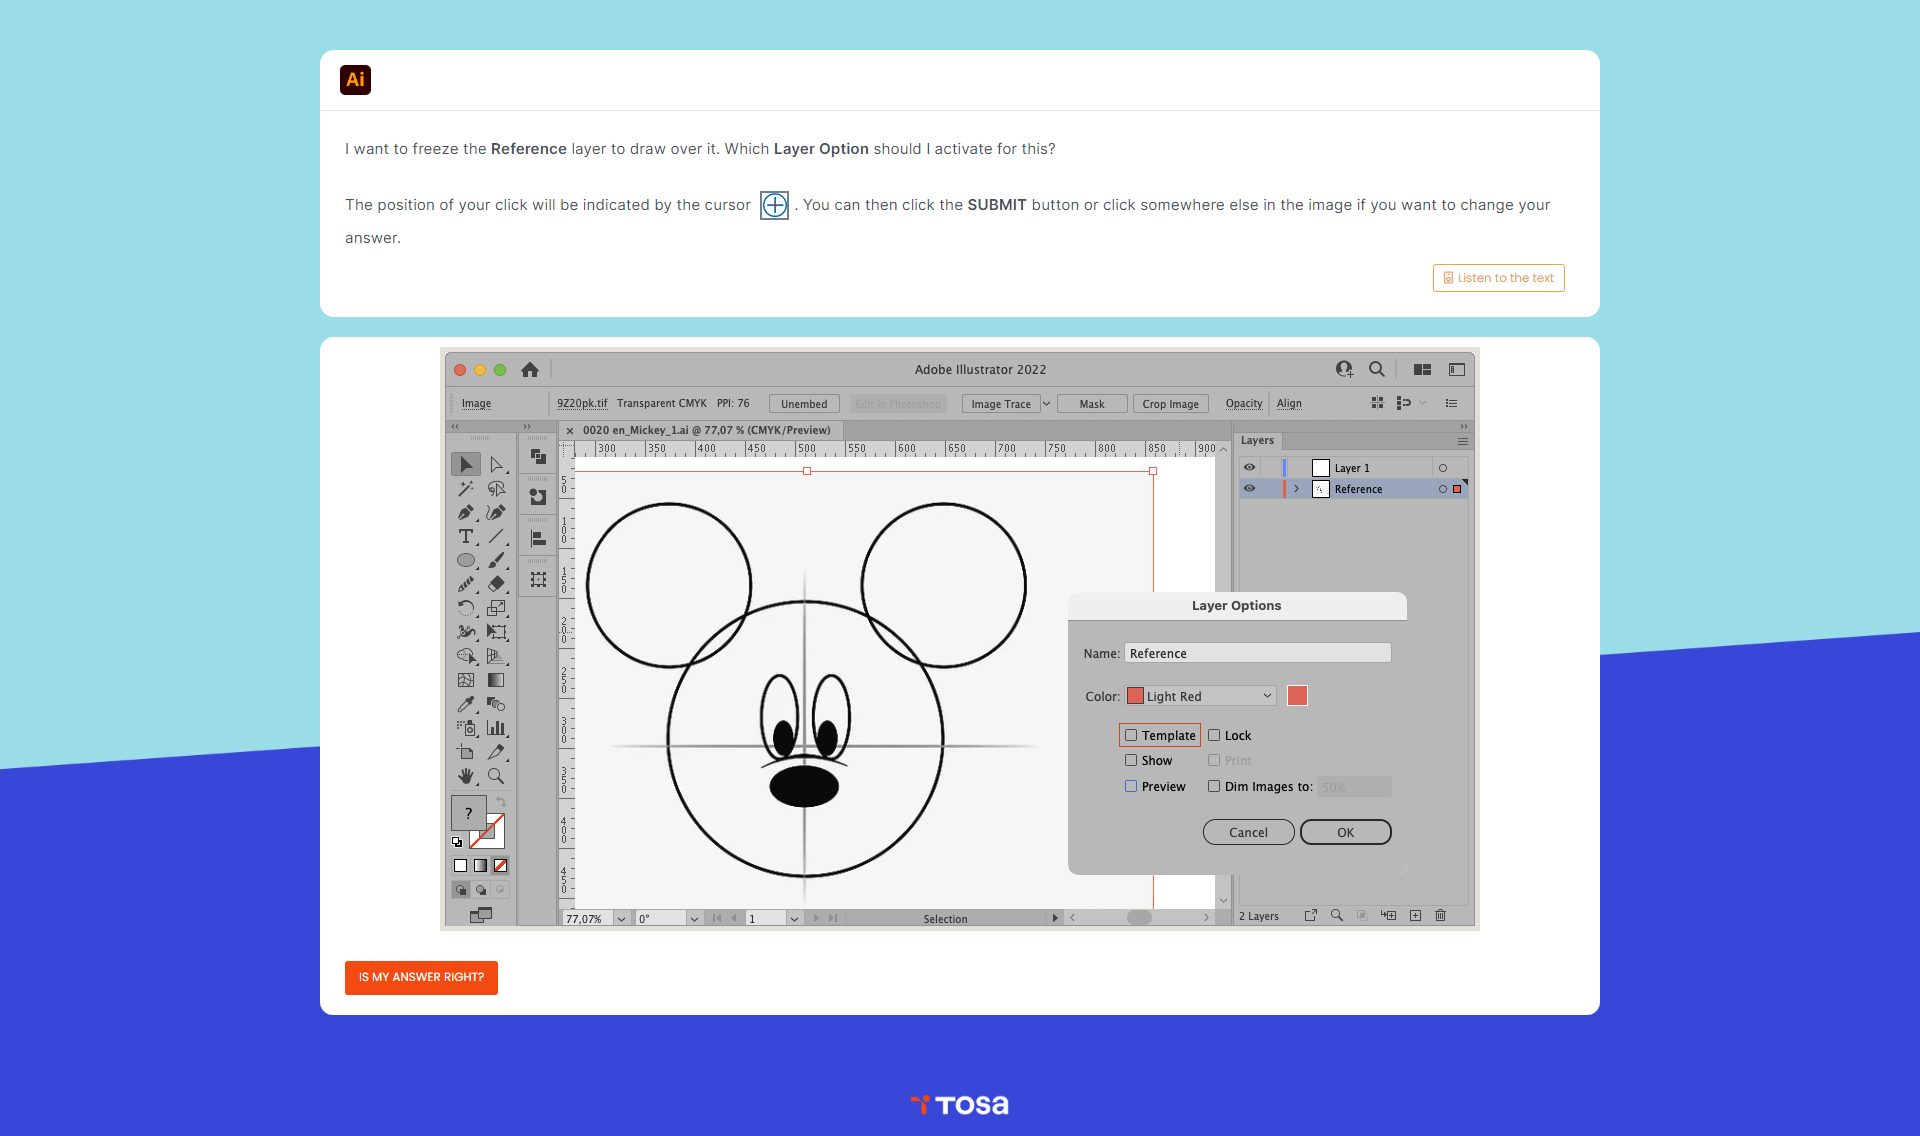
Task: Click the Mask button
Action: 1092,404
